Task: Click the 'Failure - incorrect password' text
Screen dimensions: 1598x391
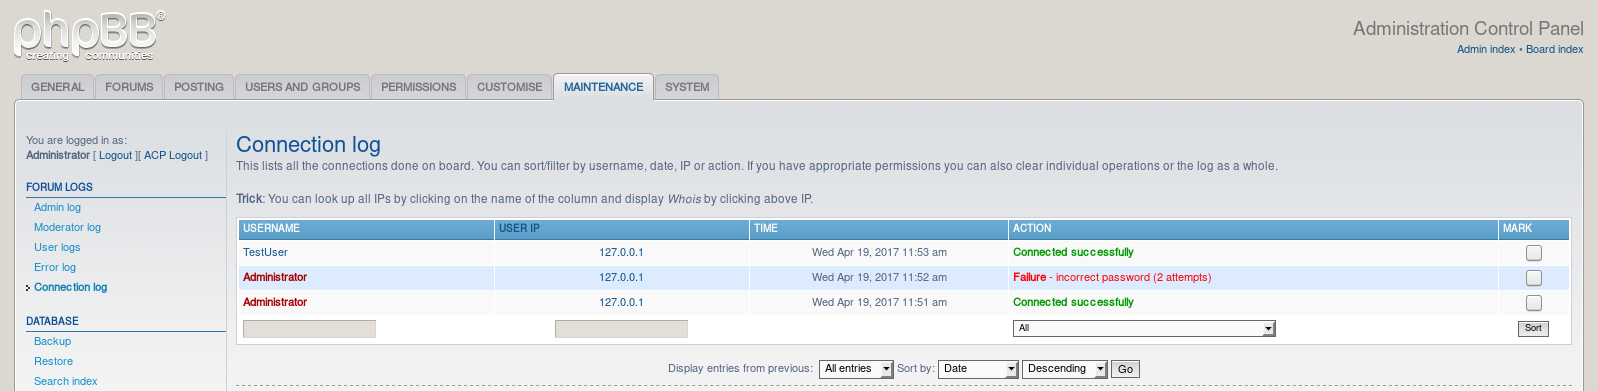Action: (x=1112, y=277)
